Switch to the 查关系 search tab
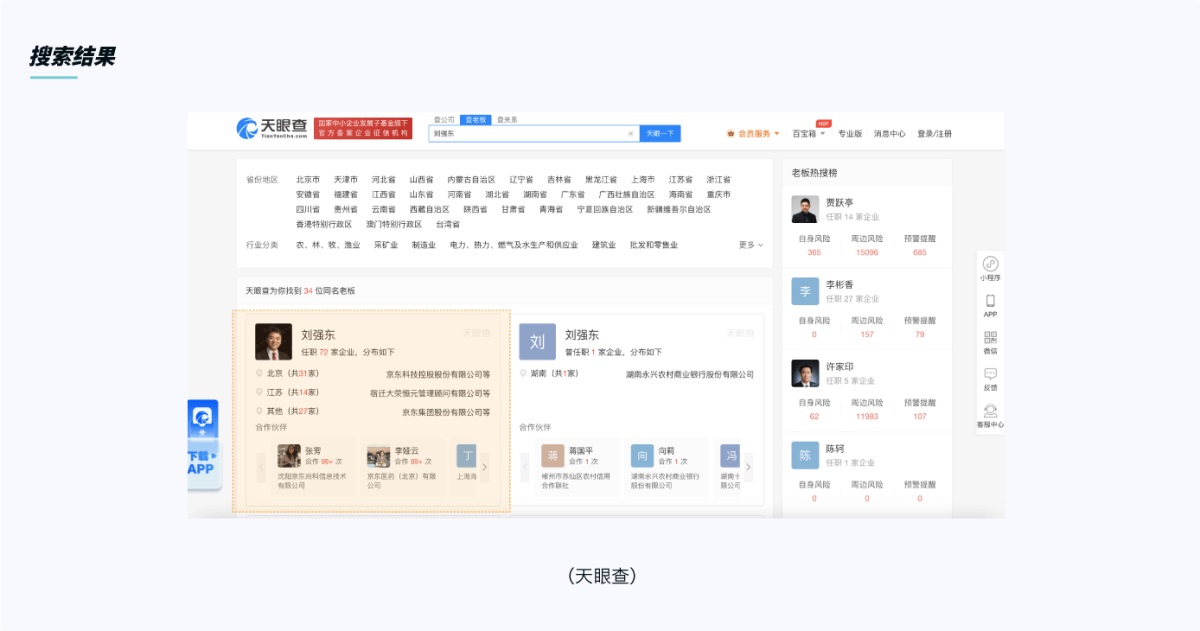 [507, 119]
